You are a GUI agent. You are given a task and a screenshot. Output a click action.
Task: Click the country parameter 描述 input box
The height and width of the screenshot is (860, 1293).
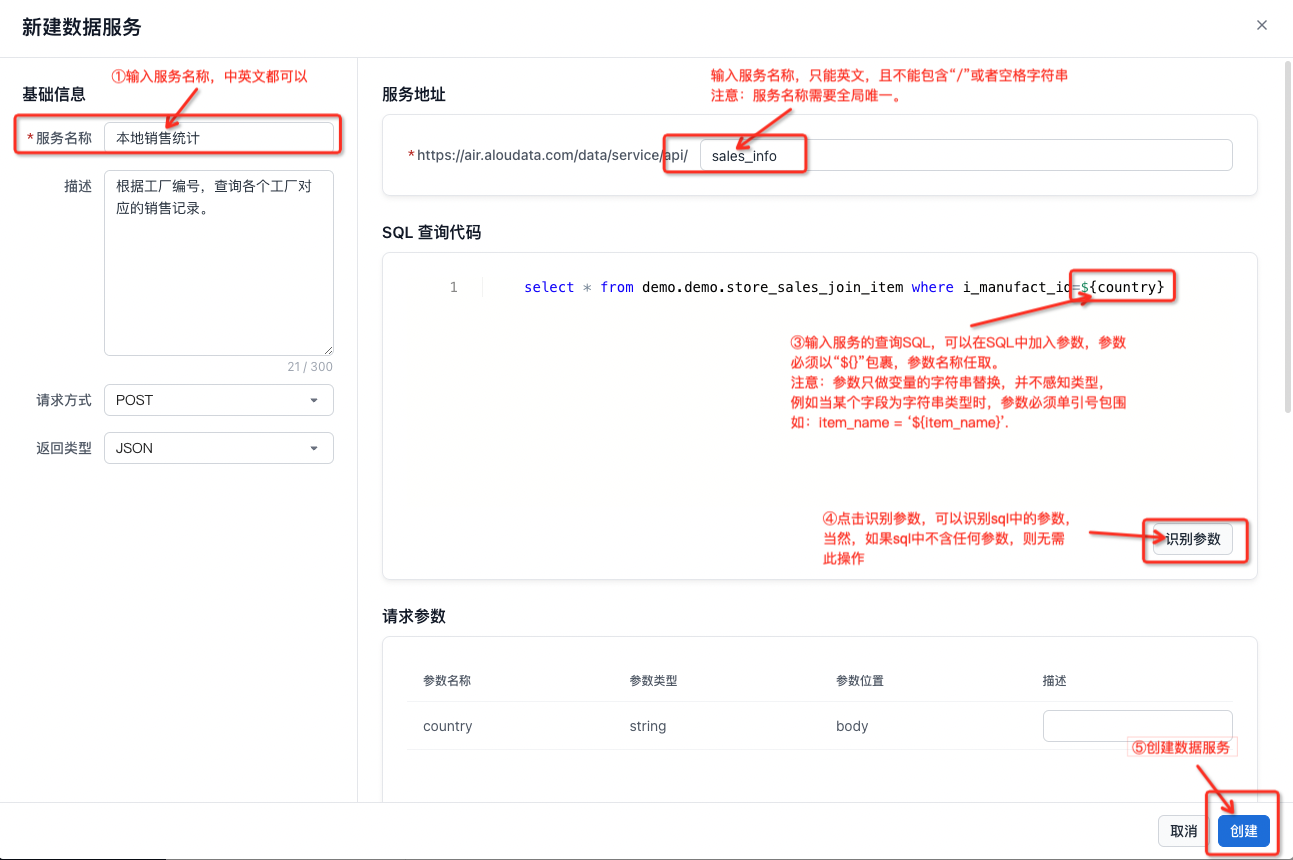(x=1137, y=726)
